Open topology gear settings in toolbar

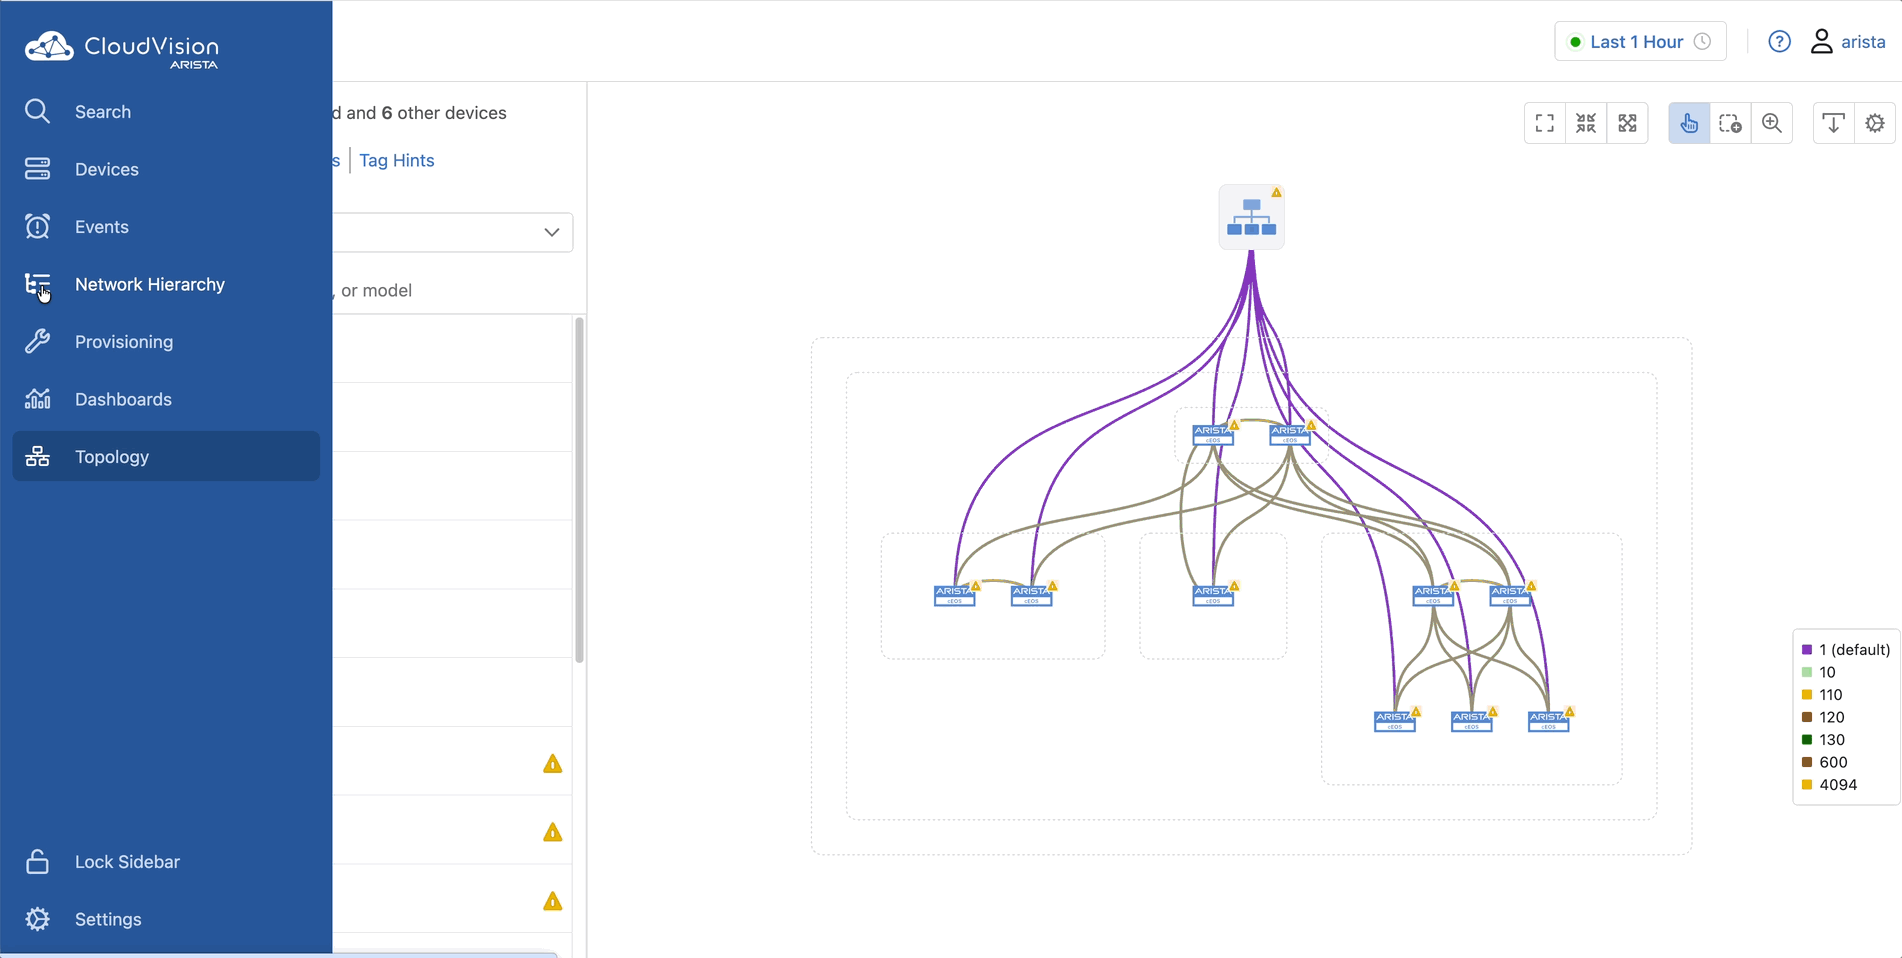click(x=1875, y=123)
